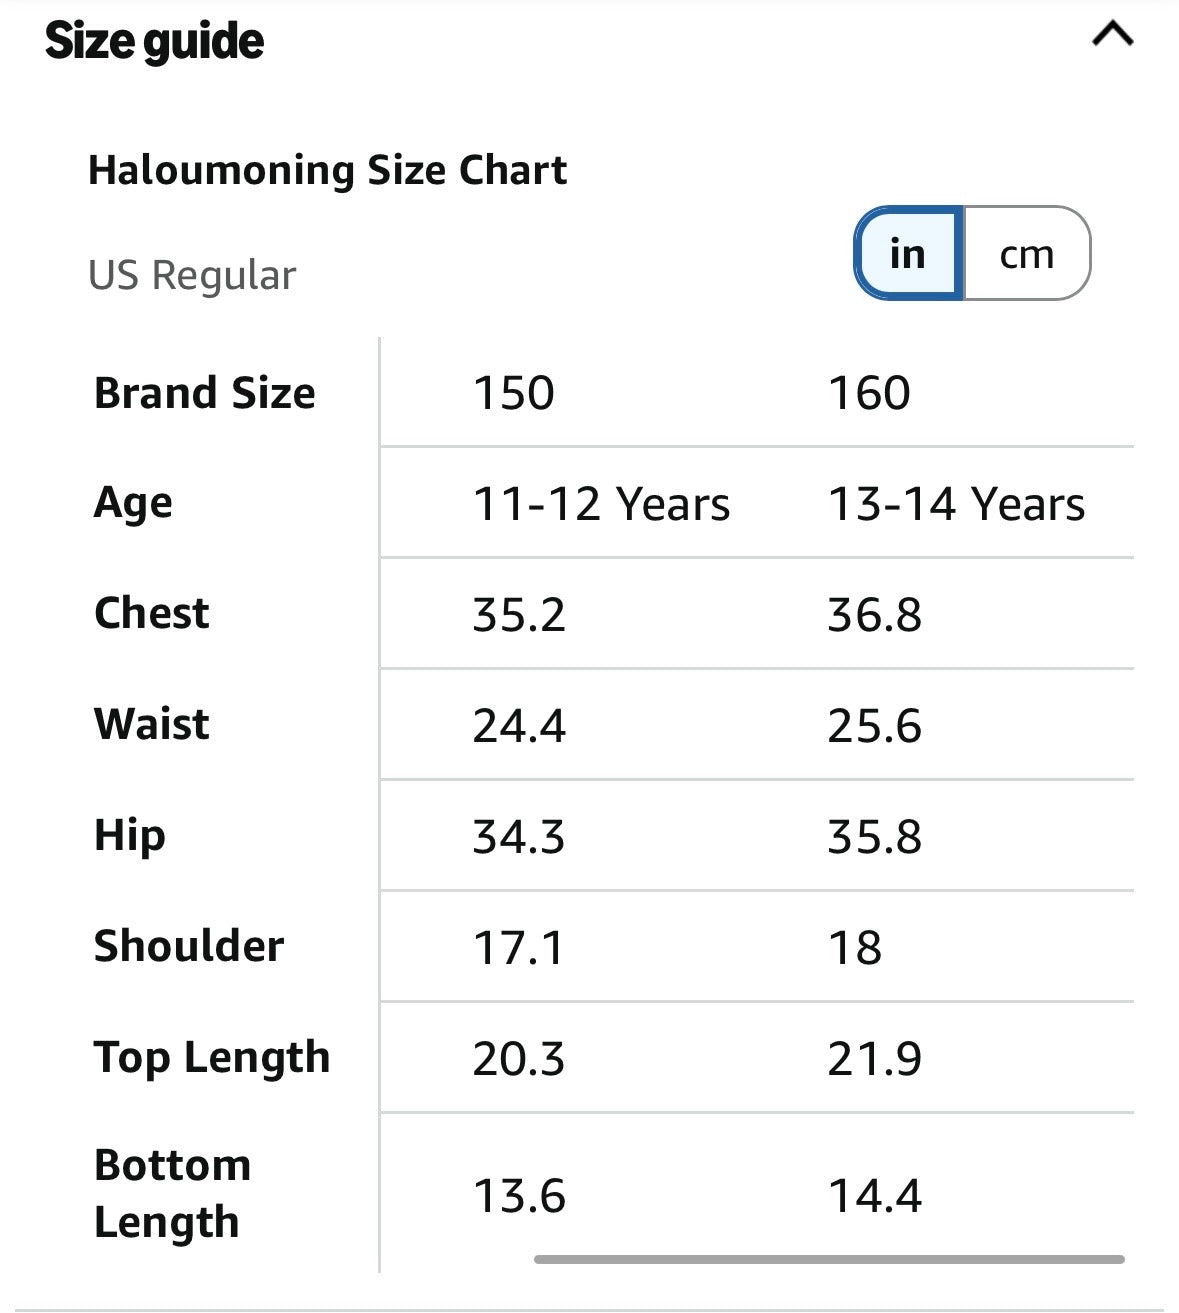This screenshot has height=1313, width=1179.
Task: Click the 35.2 chest value
Action: pos(519,615)
